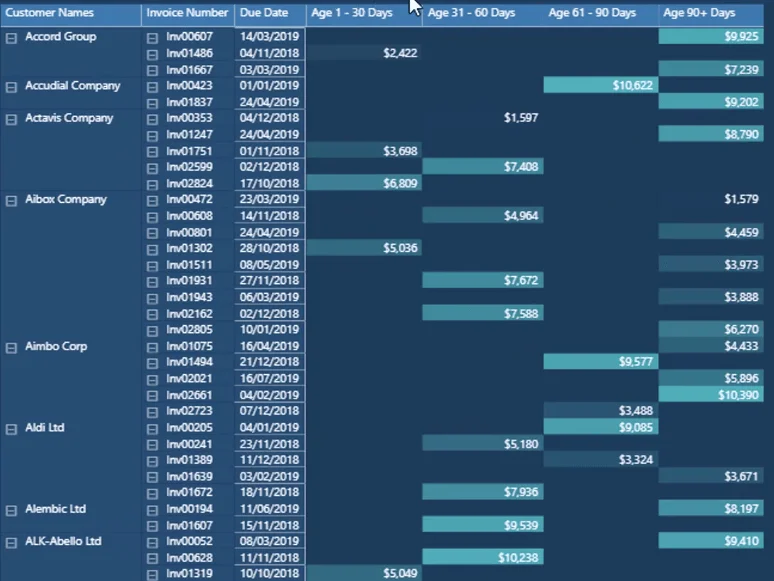Select the $3,698 cell for Inv01751
This screenshot has width=774, height=581.
(x=364, y=151)
